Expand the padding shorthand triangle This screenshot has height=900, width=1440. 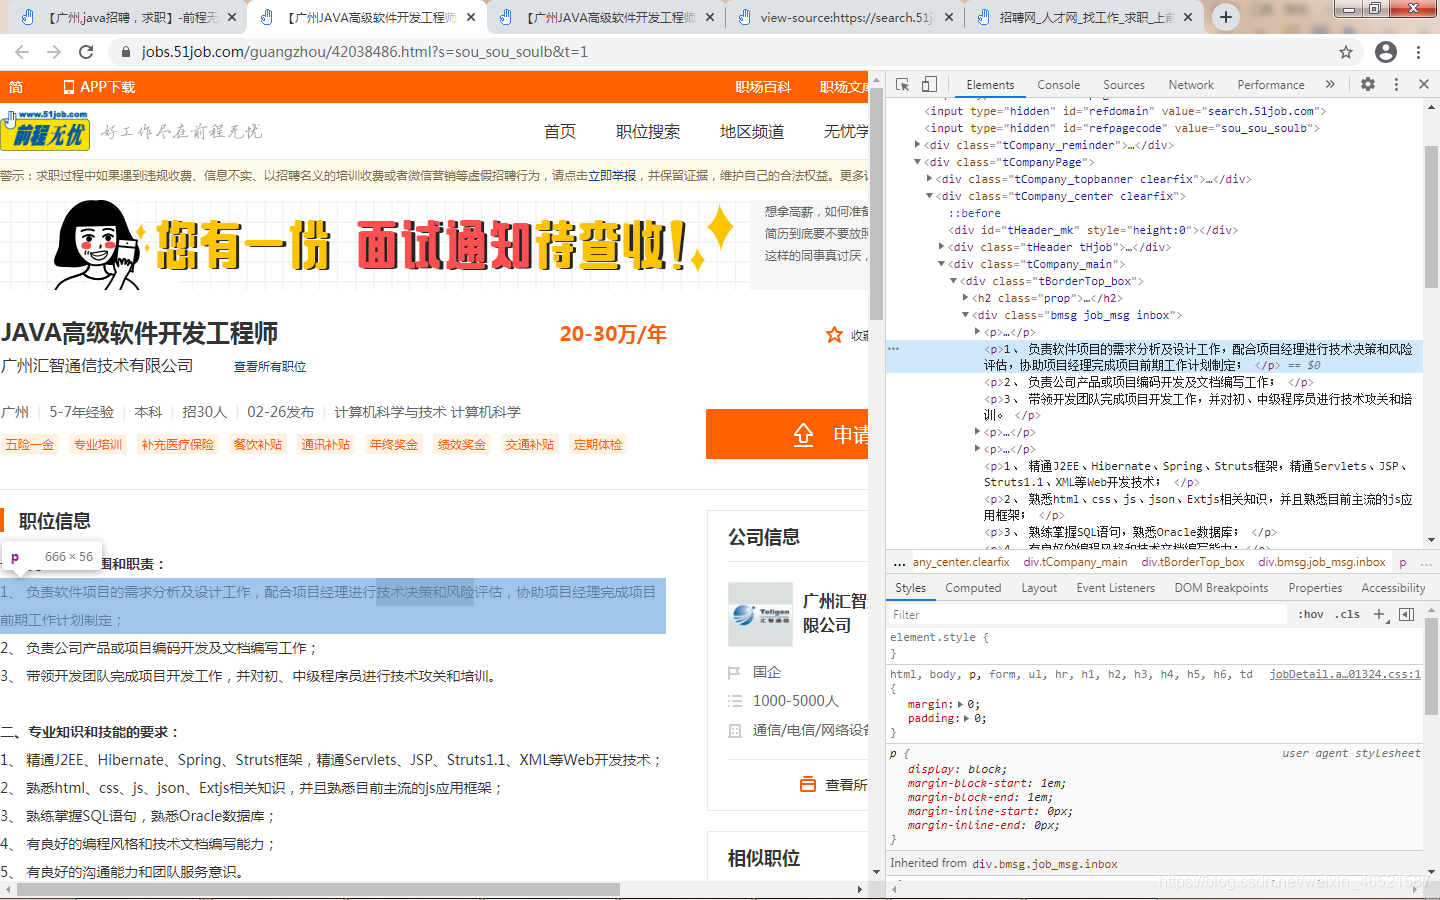pyautogui.click(x=968, y=719)
